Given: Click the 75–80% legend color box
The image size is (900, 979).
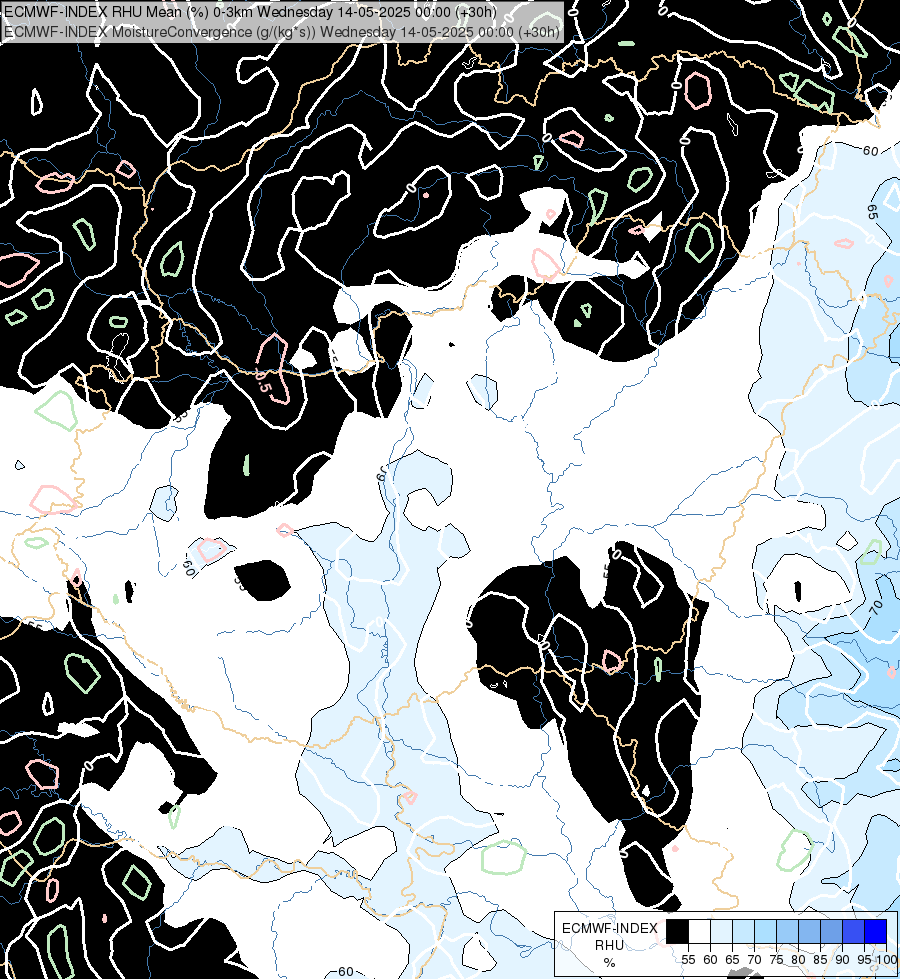Looking at the screenshot, I should tap(788, 931).
